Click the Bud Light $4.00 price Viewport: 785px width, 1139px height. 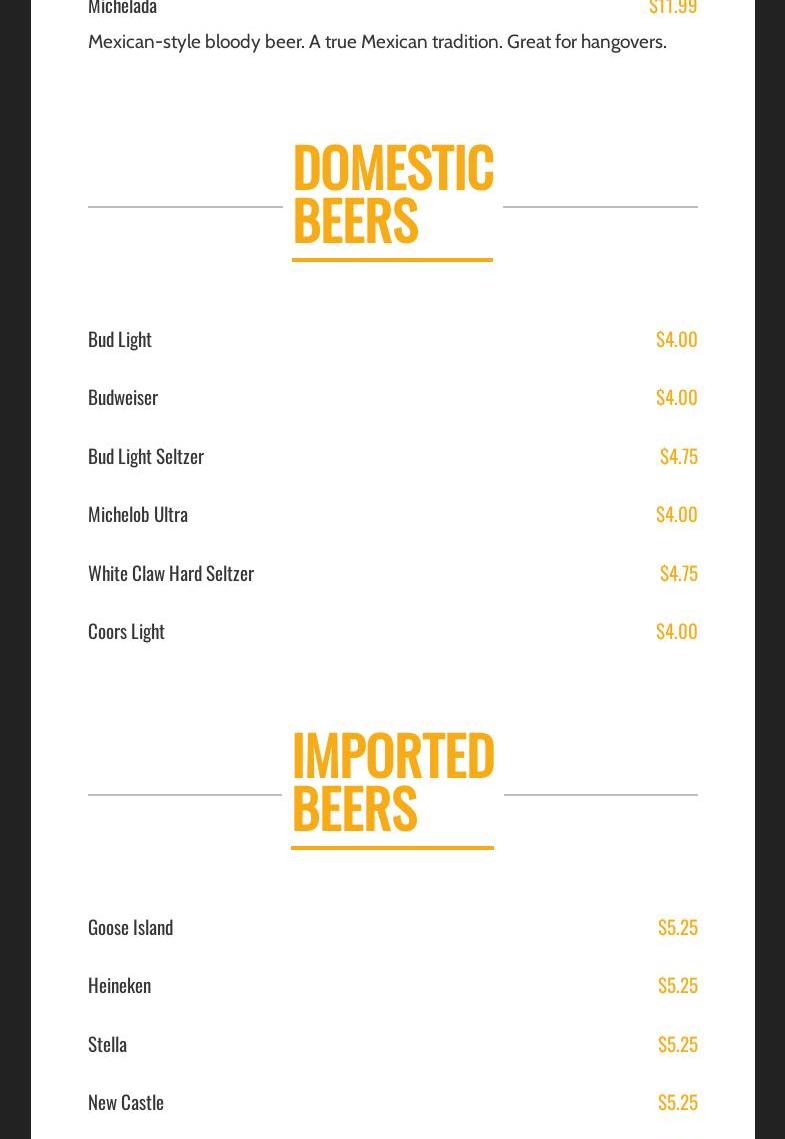[676, 339]
